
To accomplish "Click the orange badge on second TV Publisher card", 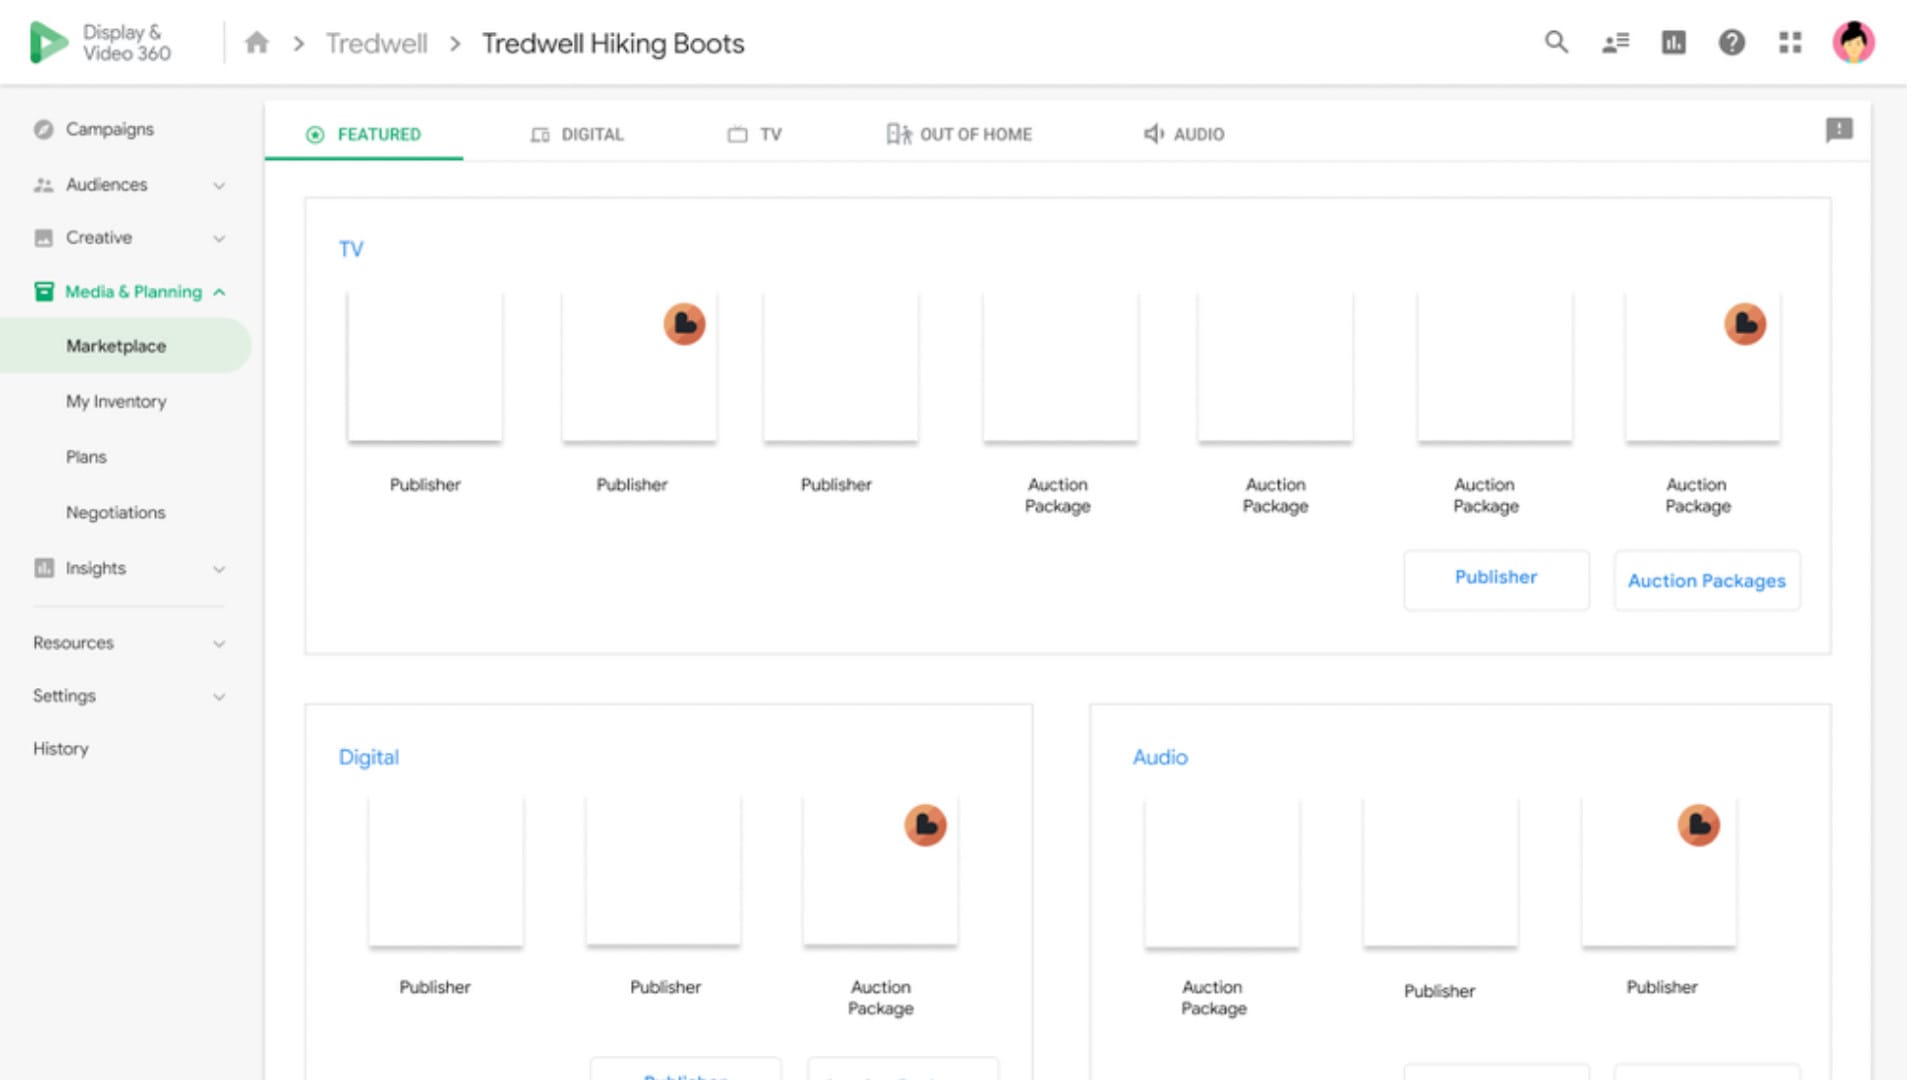I will (684, 324).
